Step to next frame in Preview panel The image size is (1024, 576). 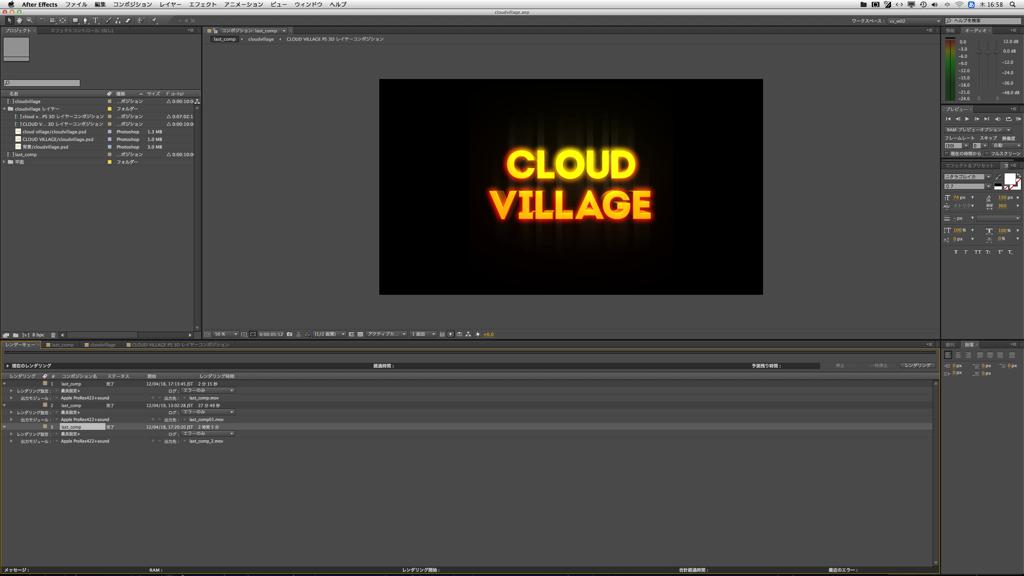pos(977,119)
